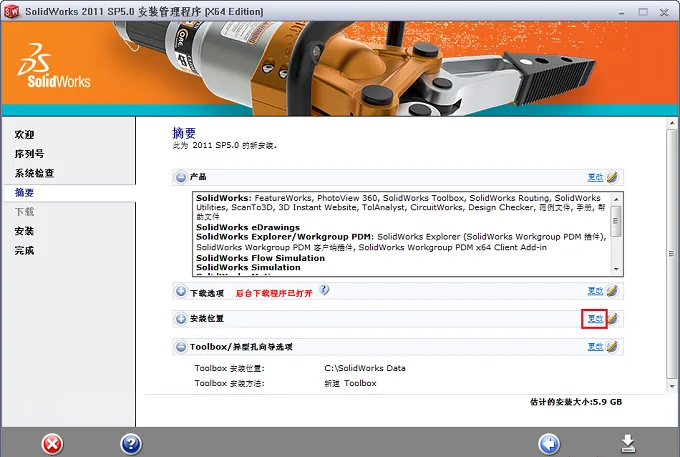Image resolution: width=680 pixels, height=457 pixels.
Task: Click product list scrollbar down arrow
Action: (x=616, y=269)
